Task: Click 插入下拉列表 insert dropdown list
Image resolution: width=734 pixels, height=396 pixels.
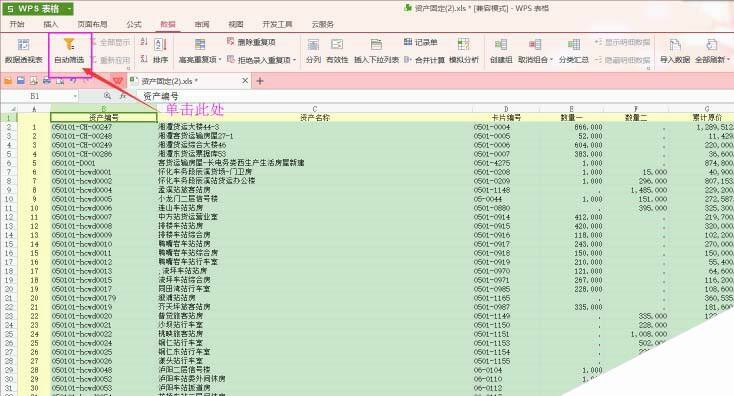Action: [376, 51]
